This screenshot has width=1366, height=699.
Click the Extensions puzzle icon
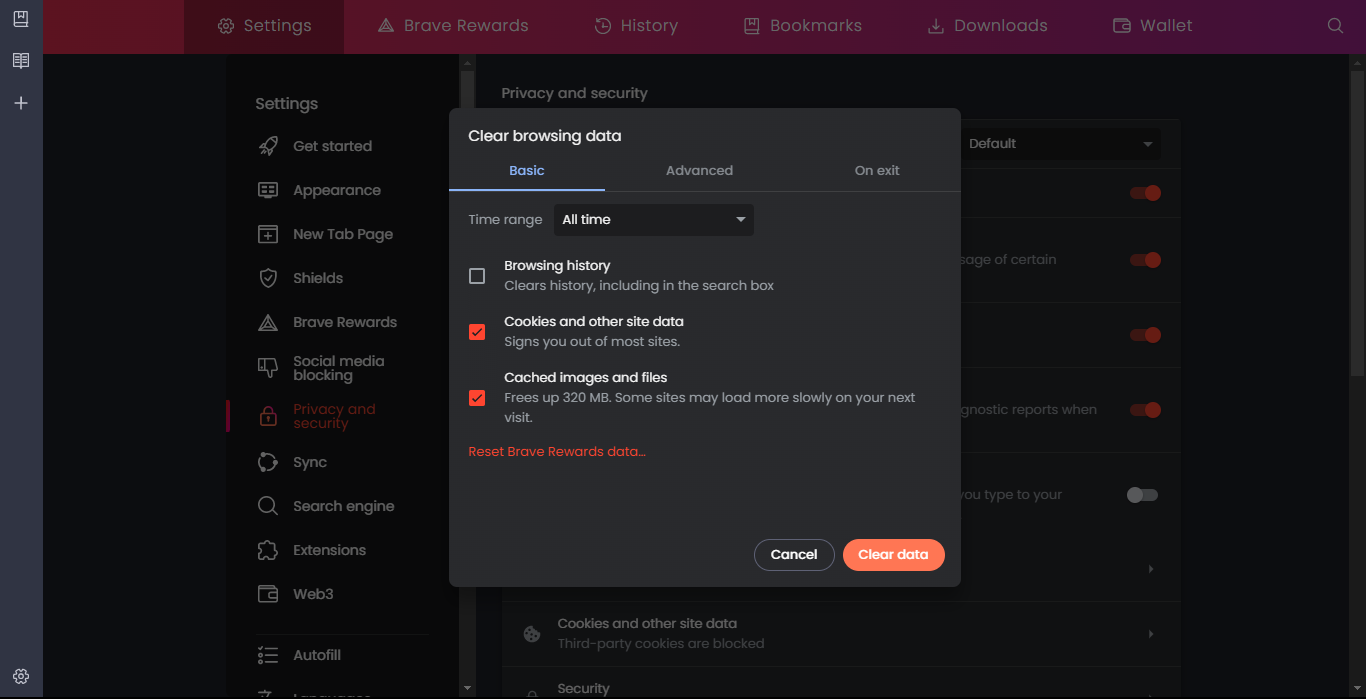268,550
